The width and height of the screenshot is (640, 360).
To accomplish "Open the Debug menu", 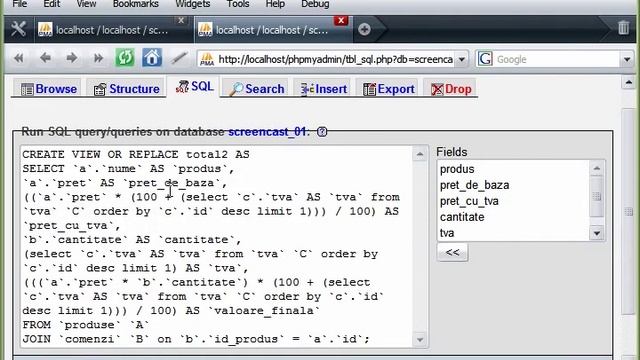I will pyautogui.click(x=315, y=4).
